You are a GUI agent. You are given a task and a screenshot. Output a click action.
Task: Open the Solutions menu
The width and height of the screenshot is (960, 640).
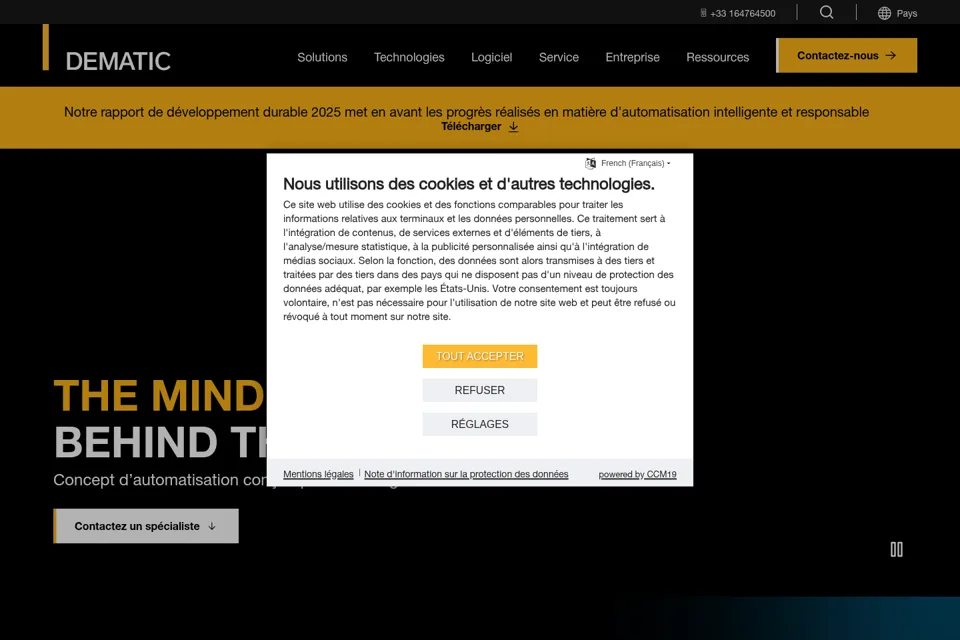322,57
